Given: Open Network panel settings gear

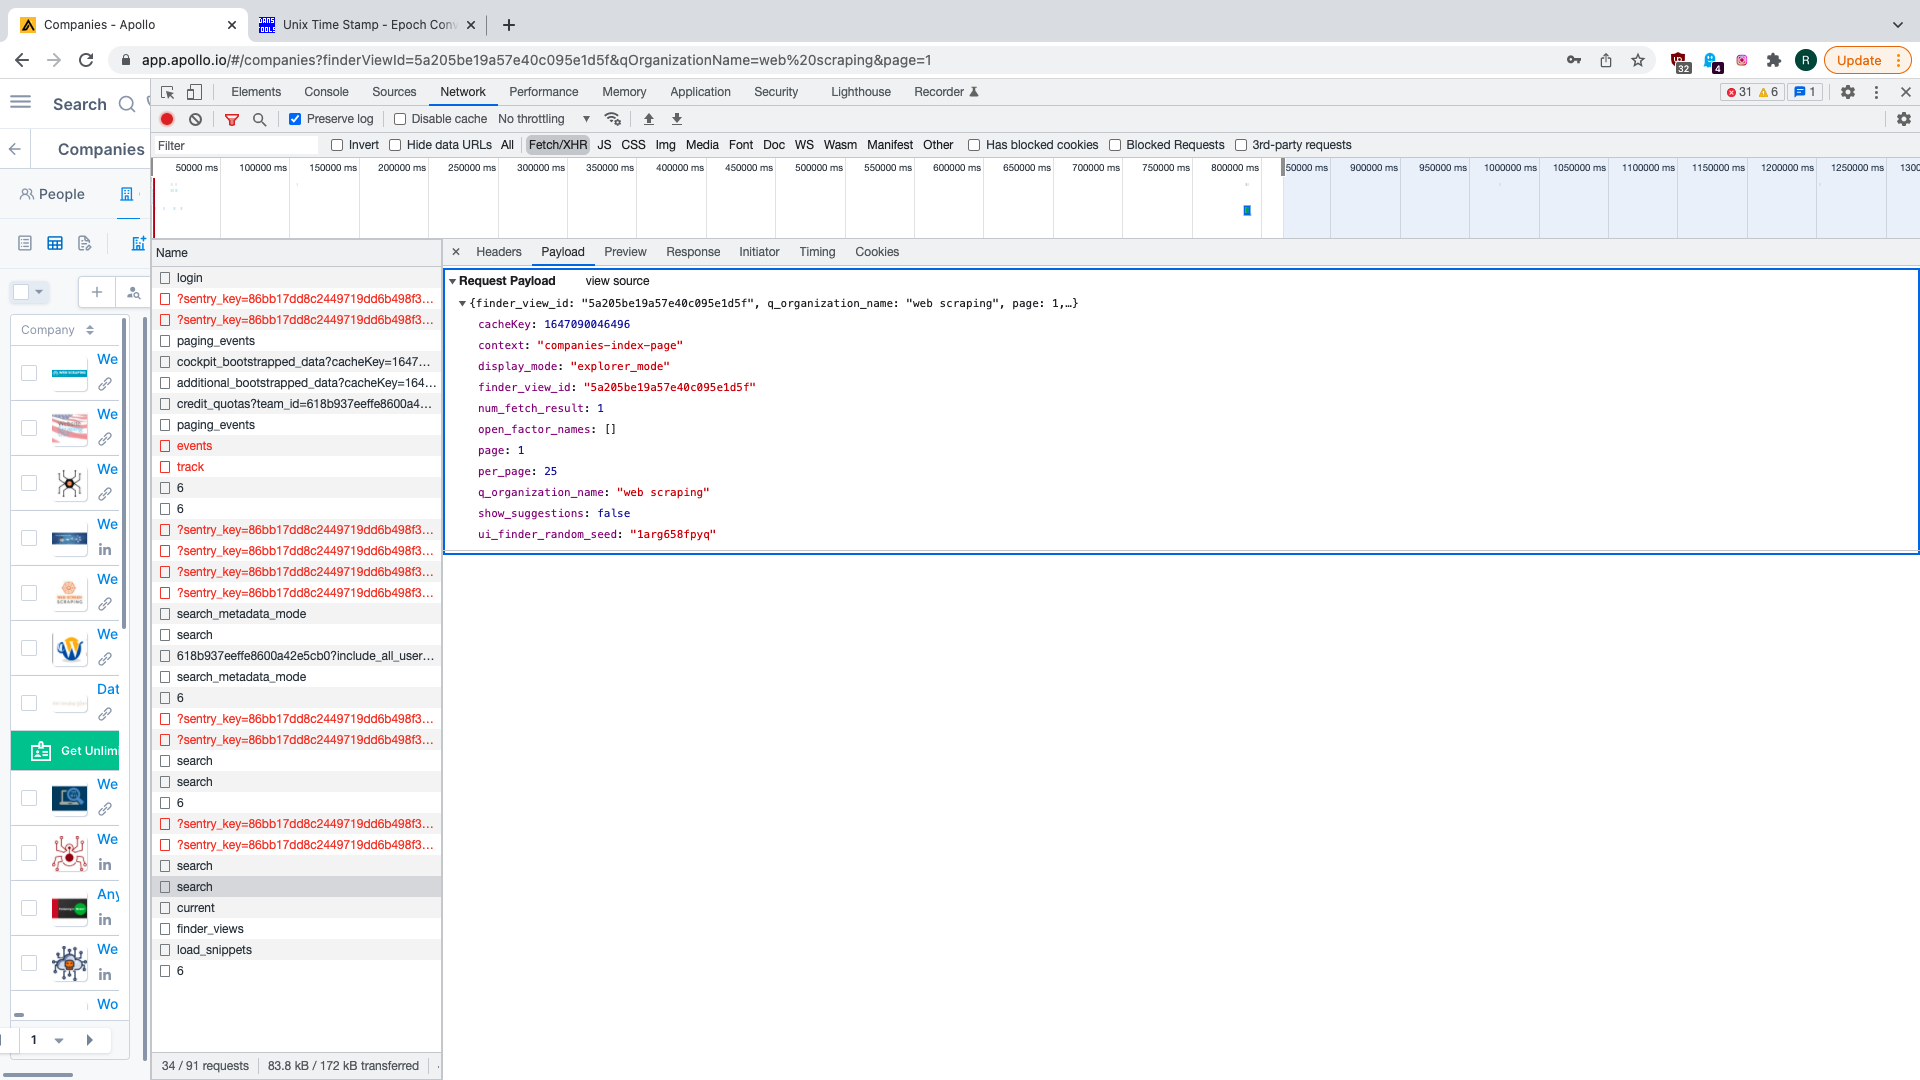Looking at the screenshot, I should [x=1904, y=119].
